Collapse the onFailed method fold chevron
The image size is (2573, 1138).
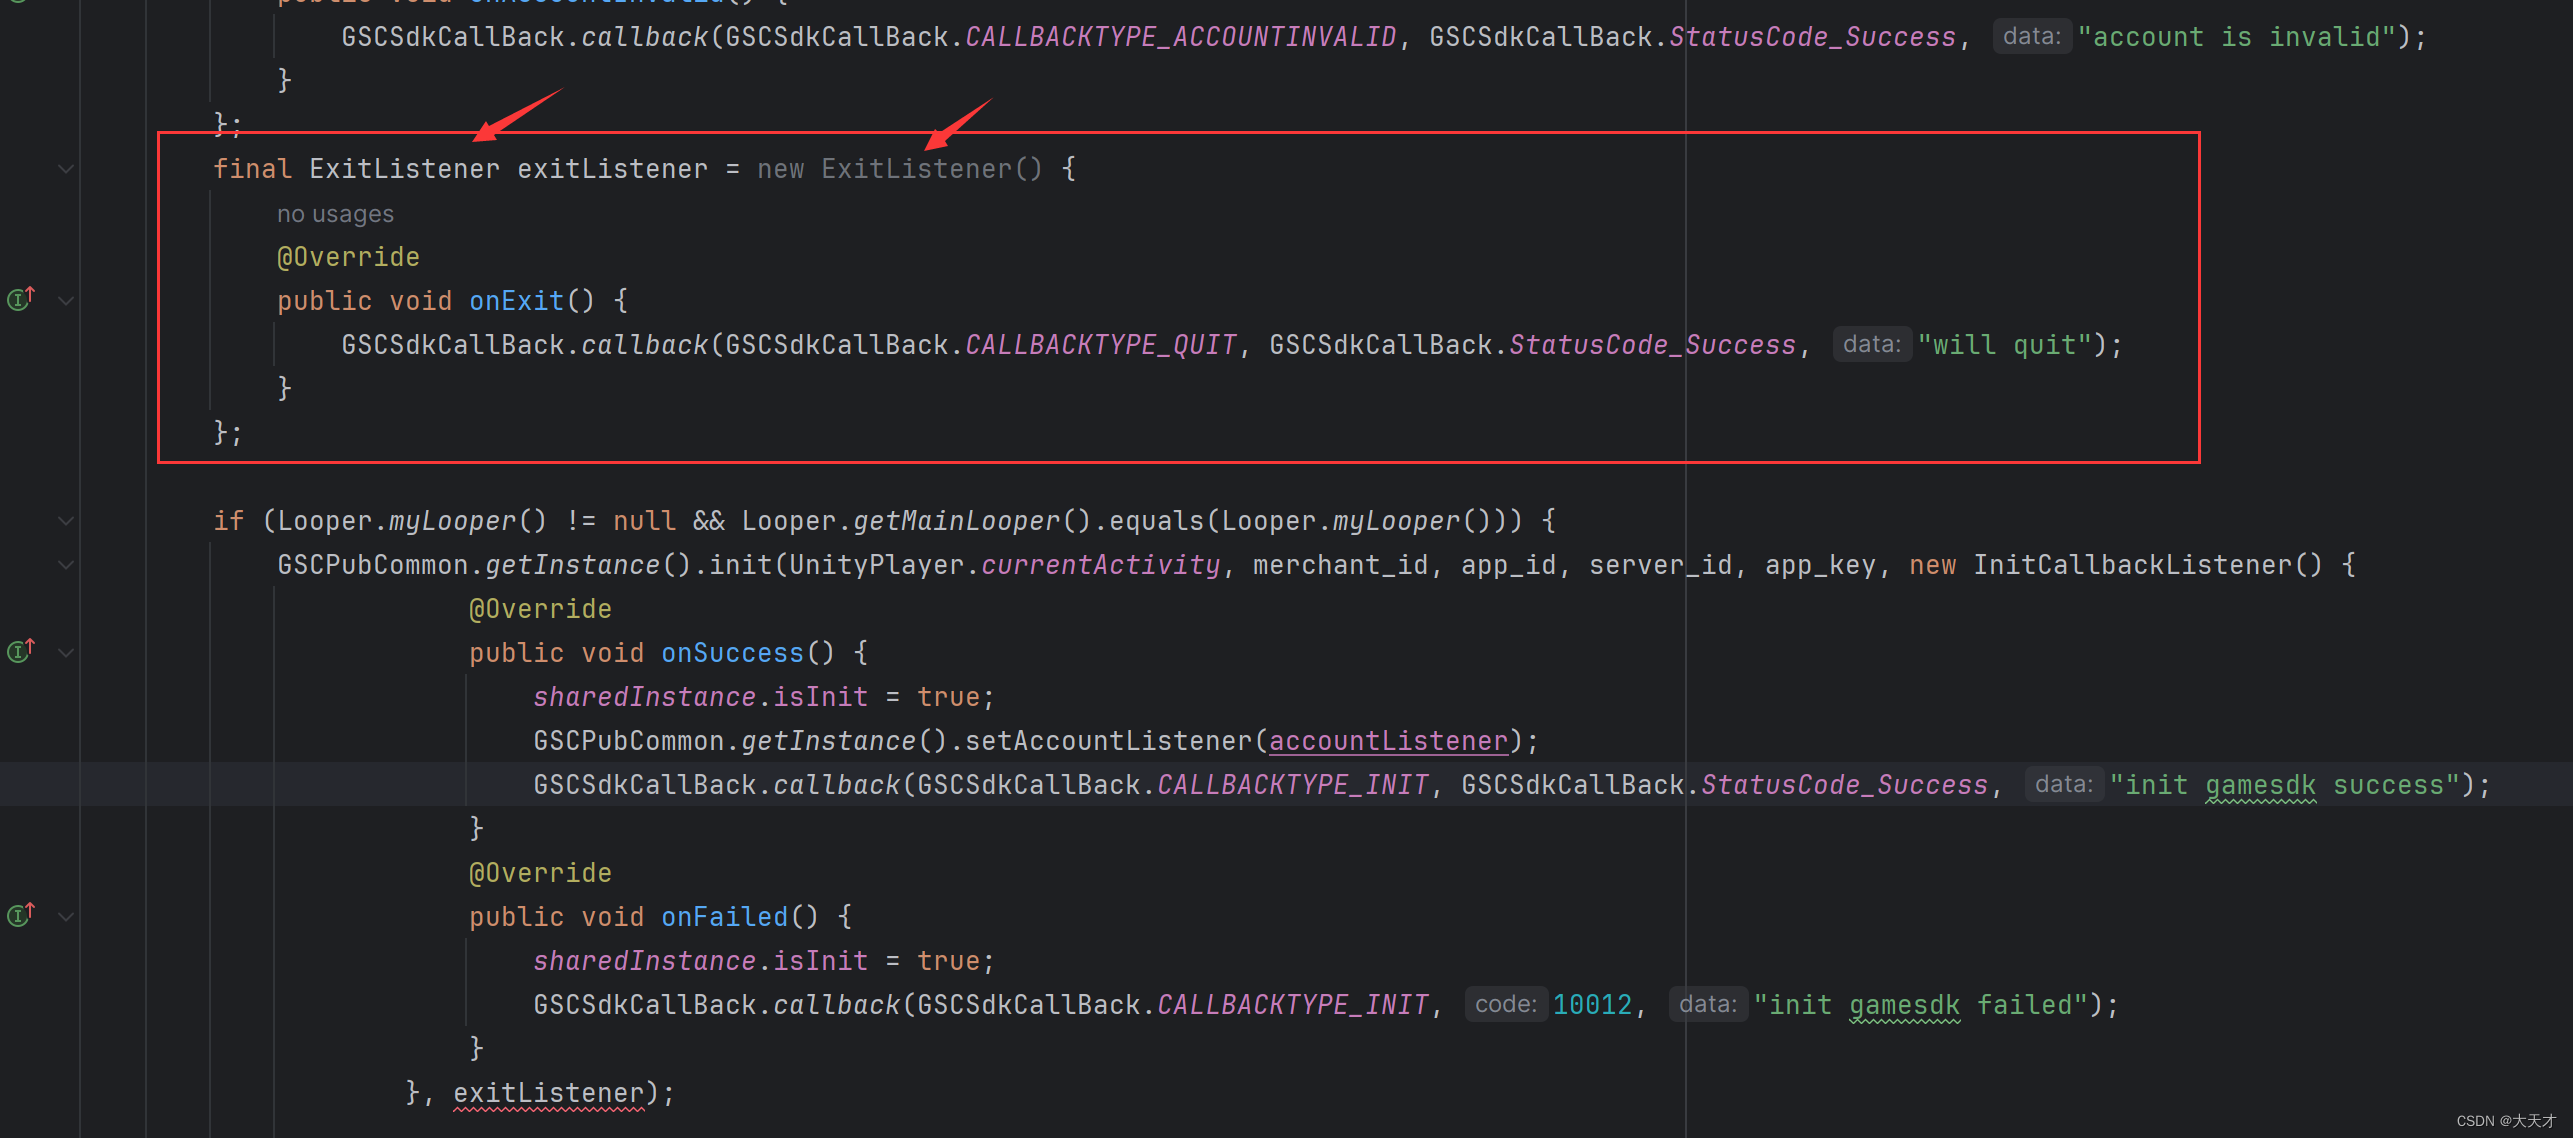(x=66, y=916)
